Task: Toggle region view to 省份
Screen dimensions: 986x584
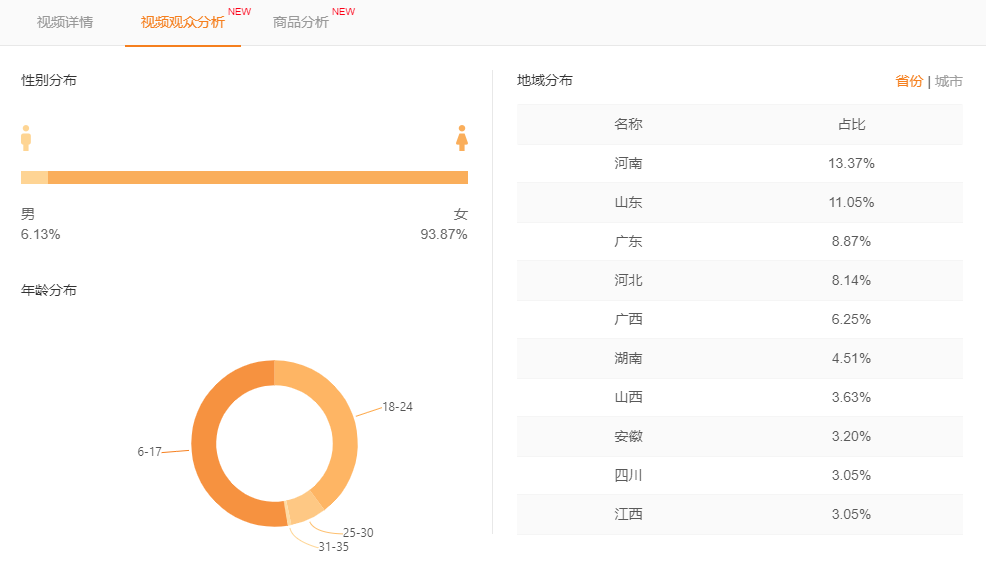Action: click(909, 81)
